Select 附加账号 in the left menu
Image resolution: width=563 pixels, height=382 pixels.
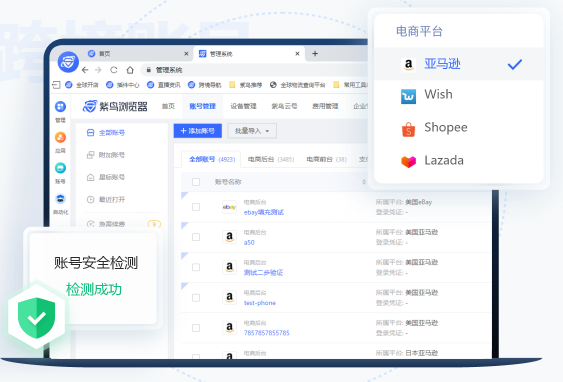coord(106,155)
